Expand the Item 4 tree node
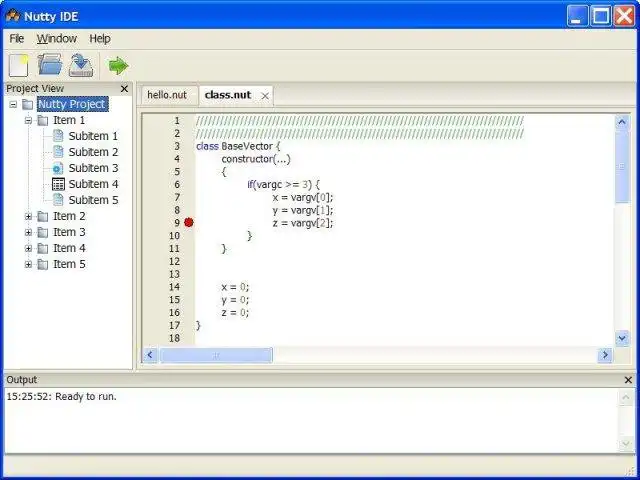 pos(28,248)
